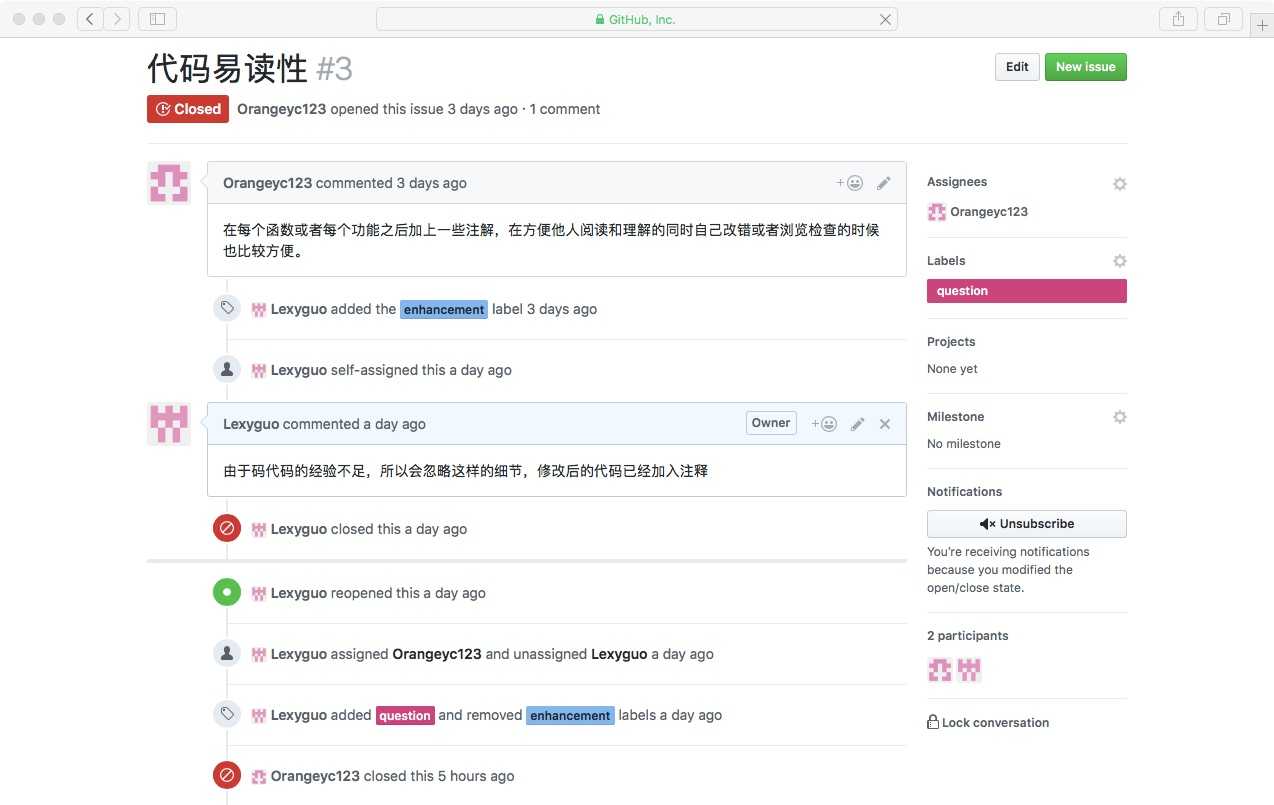The height and width of the screenshot is (805, 1274).
Task: Click tag icon beside question label added event
Action: (227, 714)
